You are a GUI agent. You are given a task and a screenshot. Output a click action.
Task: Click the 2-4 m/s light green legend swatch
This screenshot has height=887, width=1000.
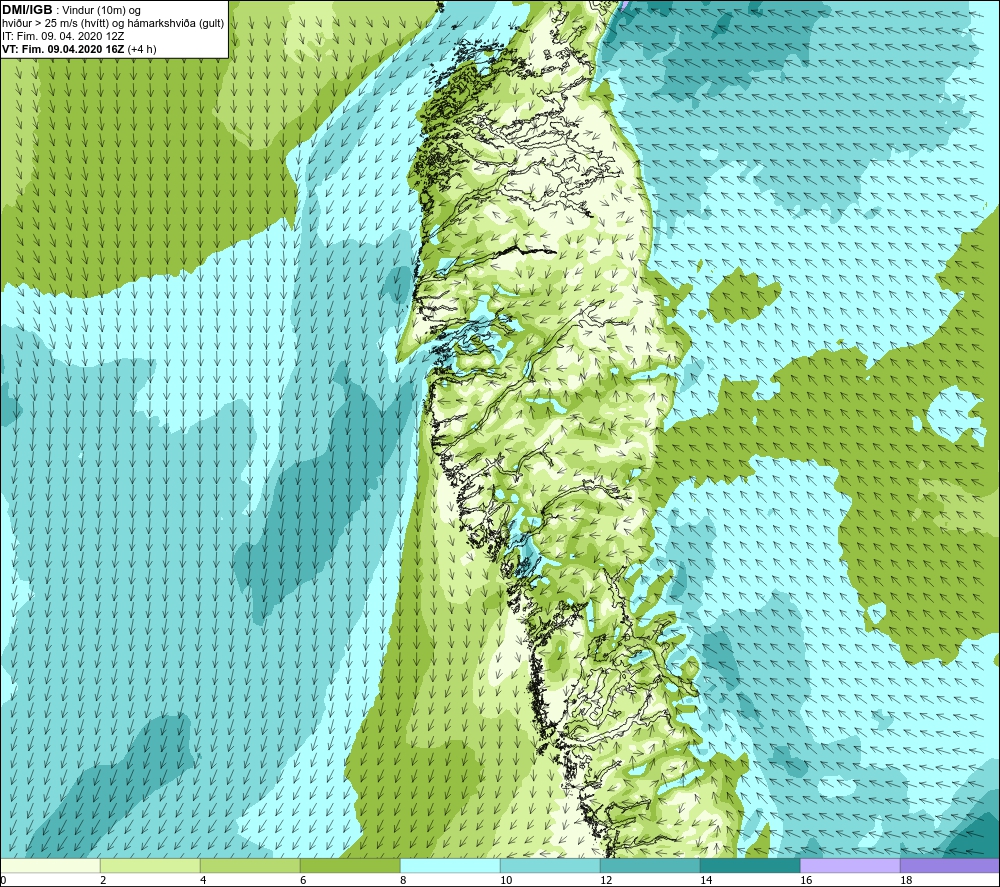150,865
